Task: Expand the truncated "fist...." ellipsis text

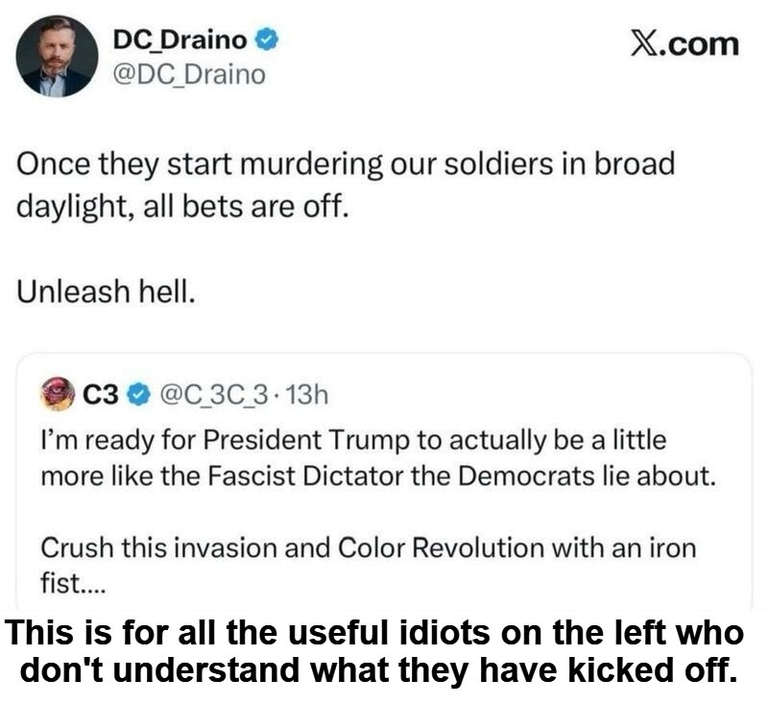Action: (69, 581)
